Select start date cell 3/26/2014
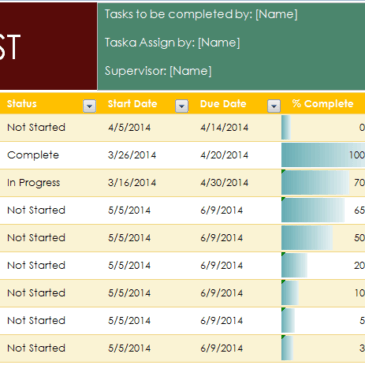Viewport: 365px width, 365px height. [x=143, y=155]
